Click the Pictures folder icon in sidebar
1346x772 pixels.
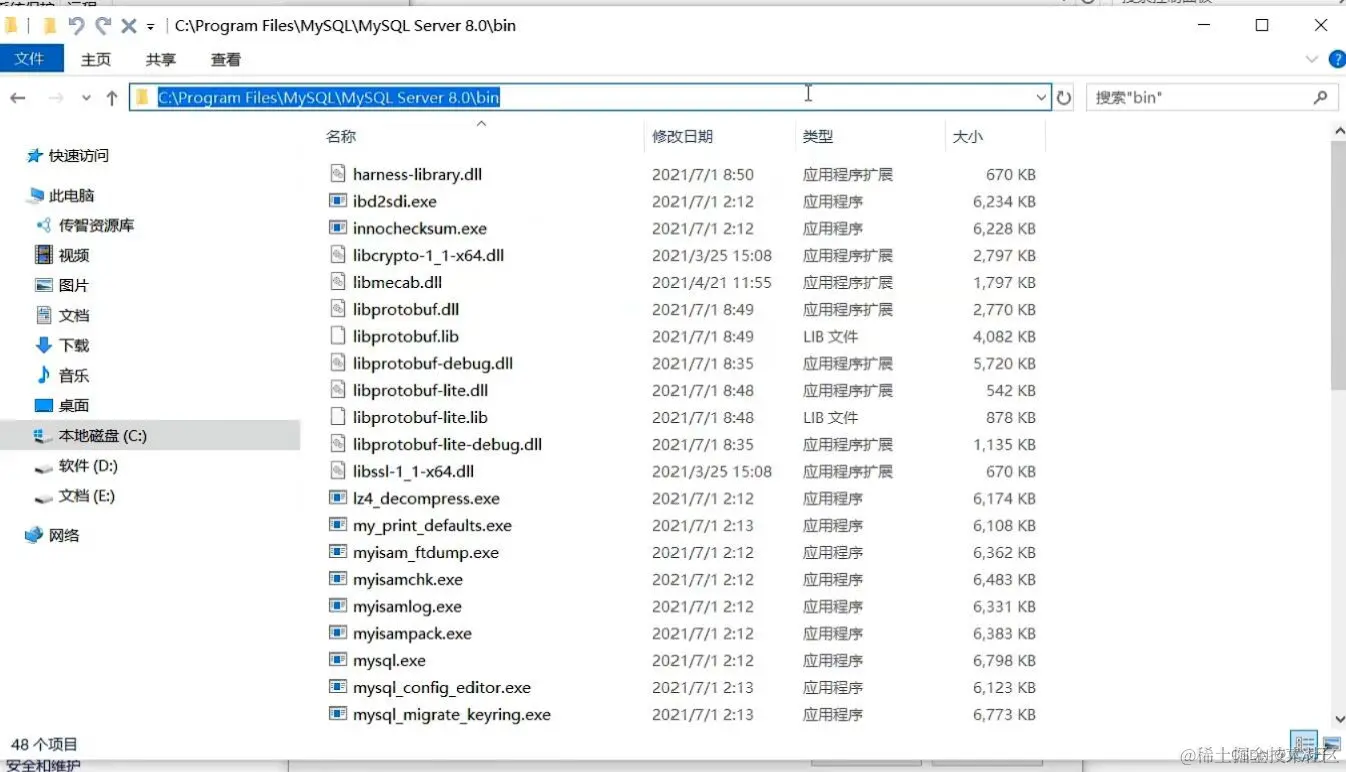coord(43,285)
